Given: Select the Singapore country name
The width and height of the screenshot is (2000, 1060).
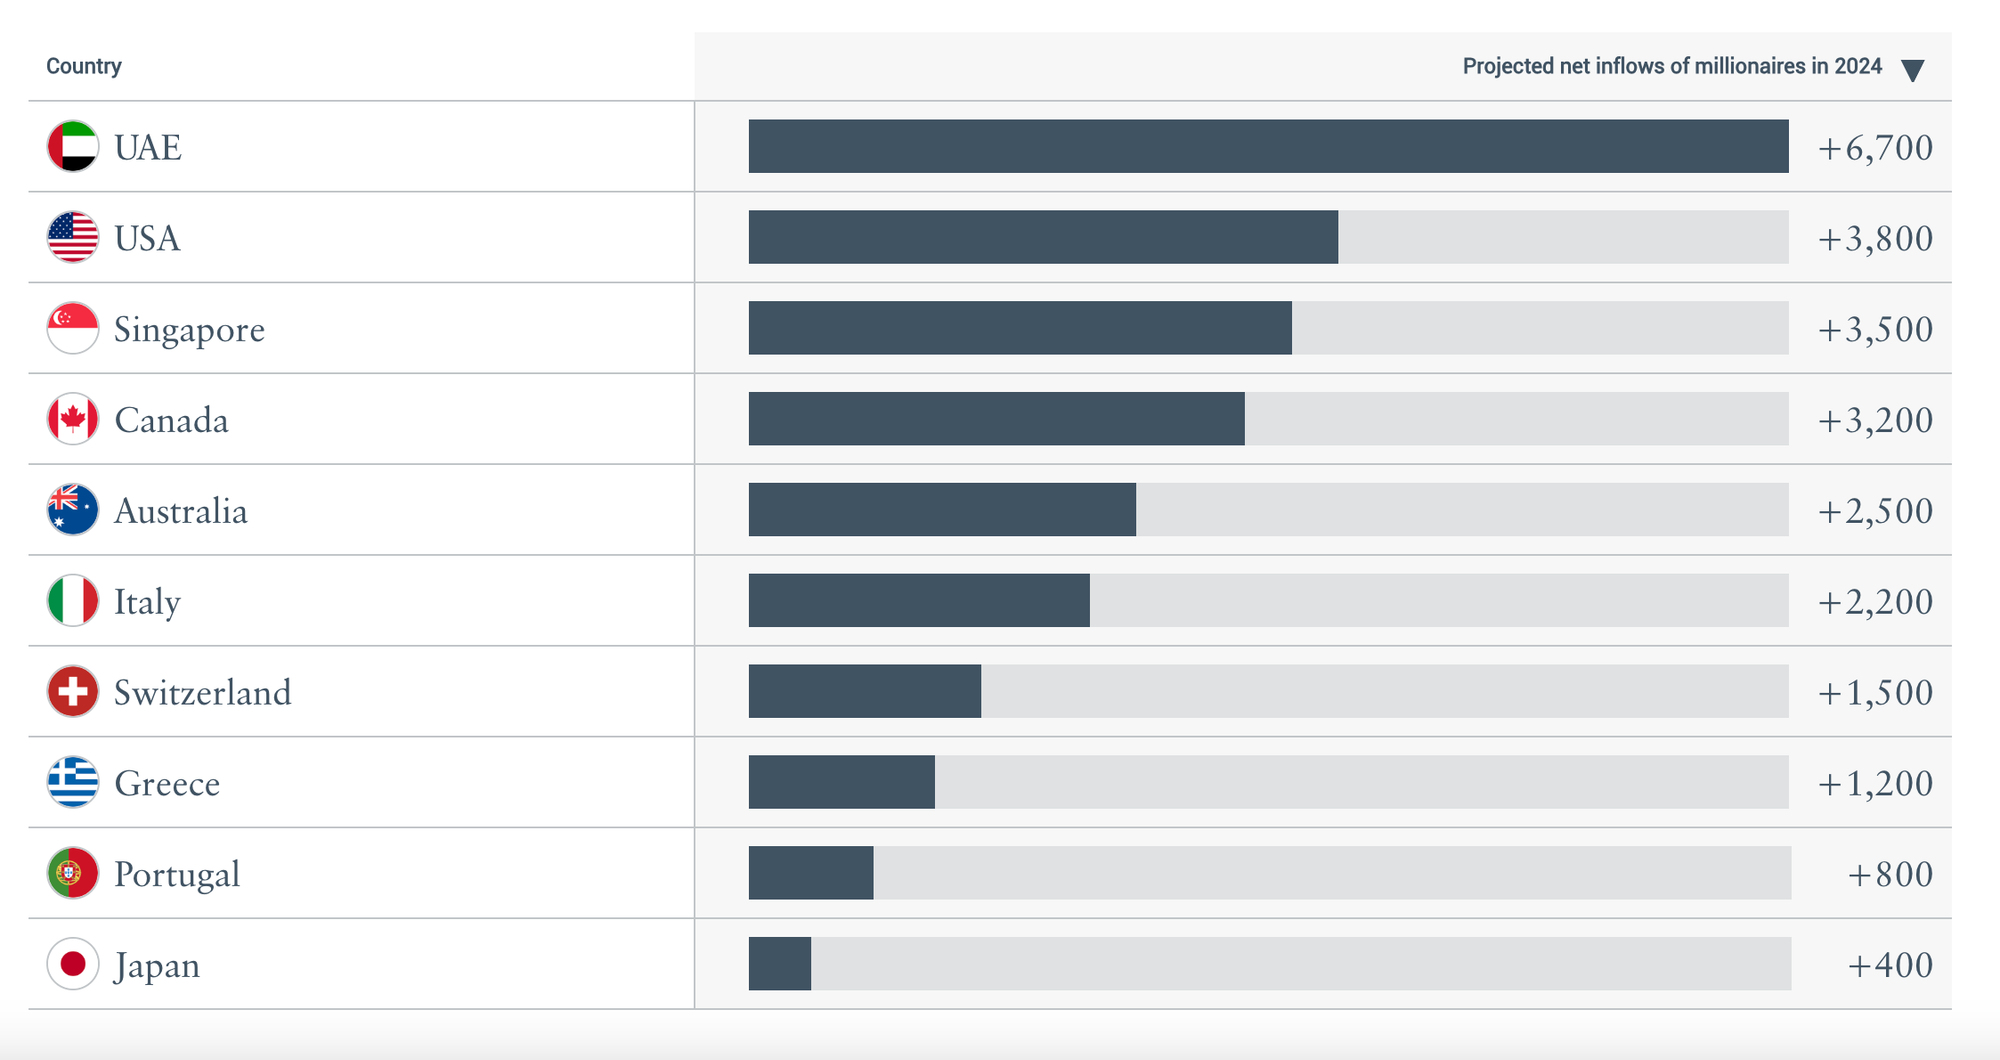Looking at the screenshot, I should tap(189, 330).
